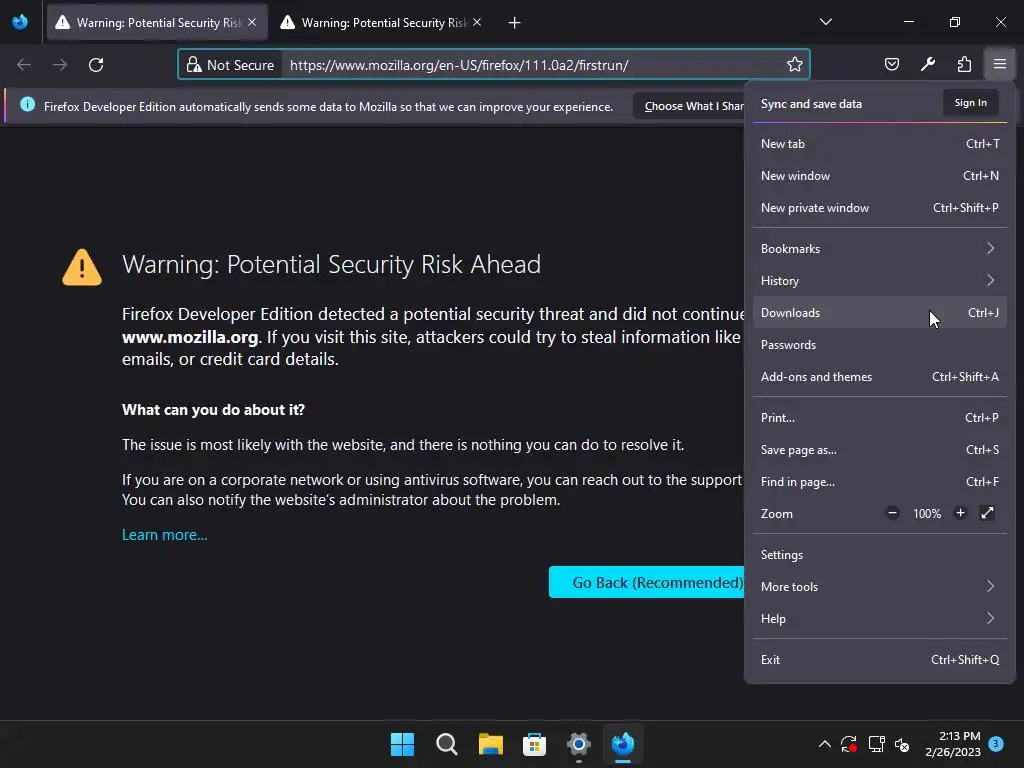
Task: Open Microsoft Store from taskbar
Action: tap(534, 744)
